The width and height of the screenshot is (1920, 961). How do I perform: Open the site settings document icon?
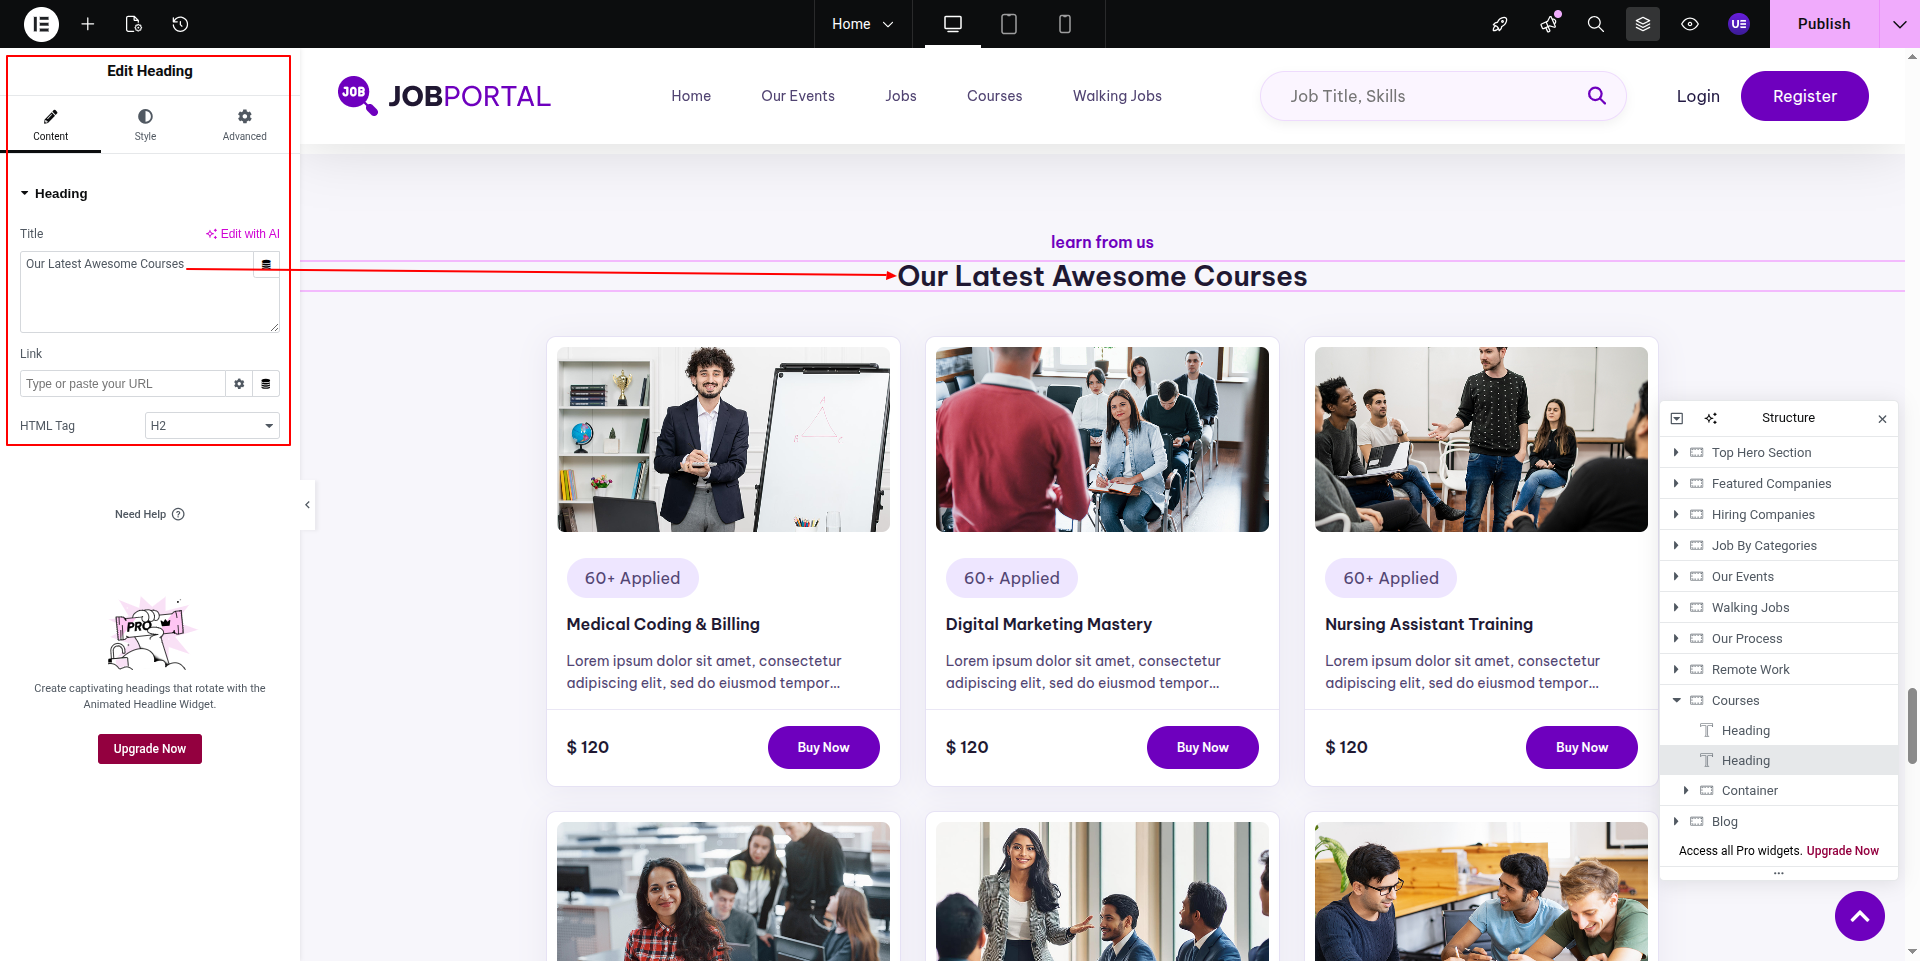(134, 24)
